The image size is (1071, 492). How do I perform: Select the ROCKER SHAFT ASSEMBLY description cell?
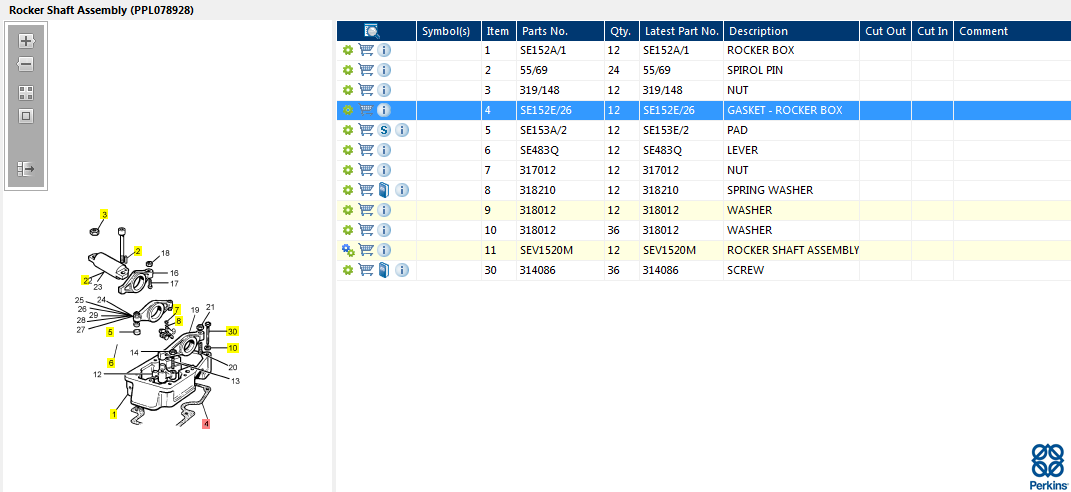coord(792,250)
